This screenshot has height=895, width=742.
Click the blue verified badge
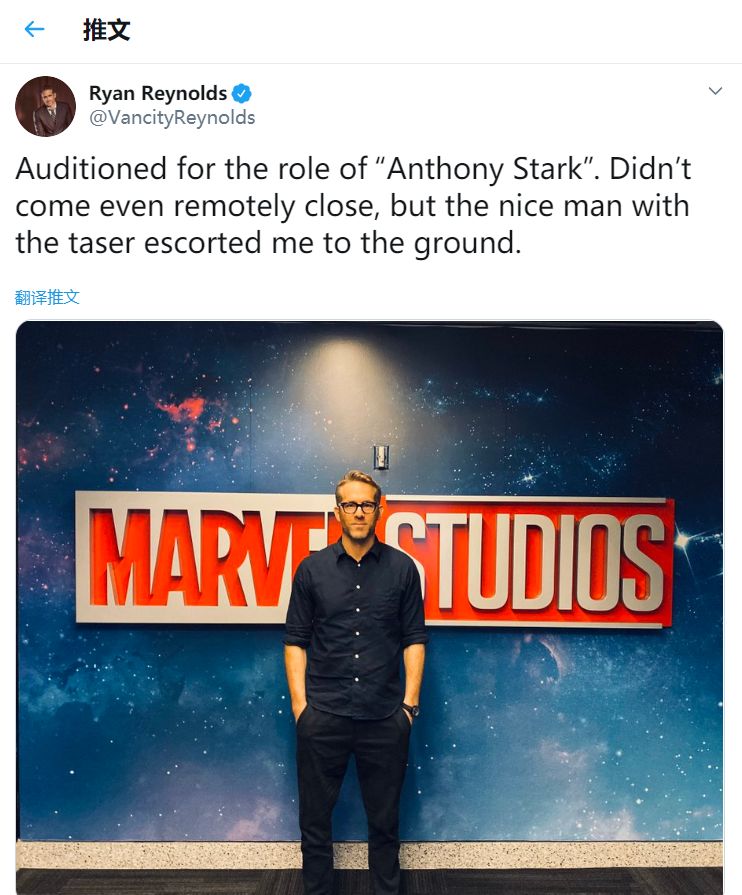pos(241,93)
